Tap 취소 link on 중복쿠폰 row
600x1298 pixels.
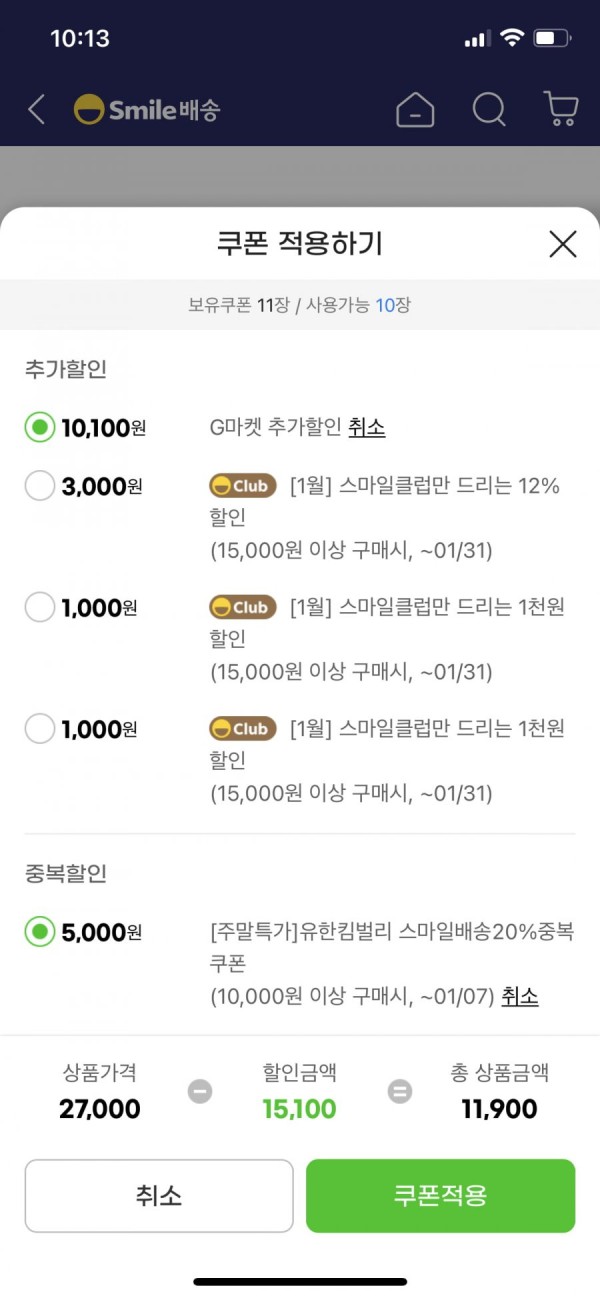tap(520, 997)
